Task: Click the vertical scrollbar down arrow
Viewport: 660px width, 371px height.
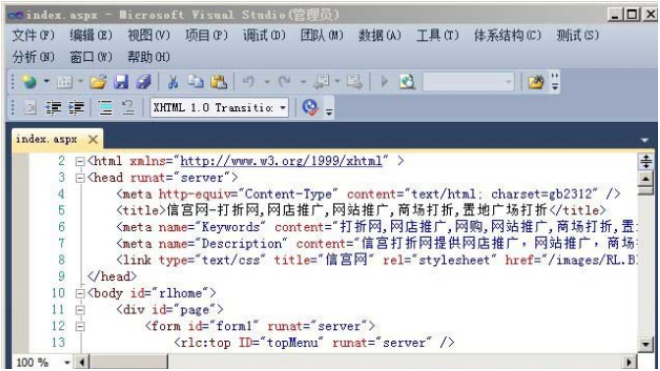Action: pos(646,344)
